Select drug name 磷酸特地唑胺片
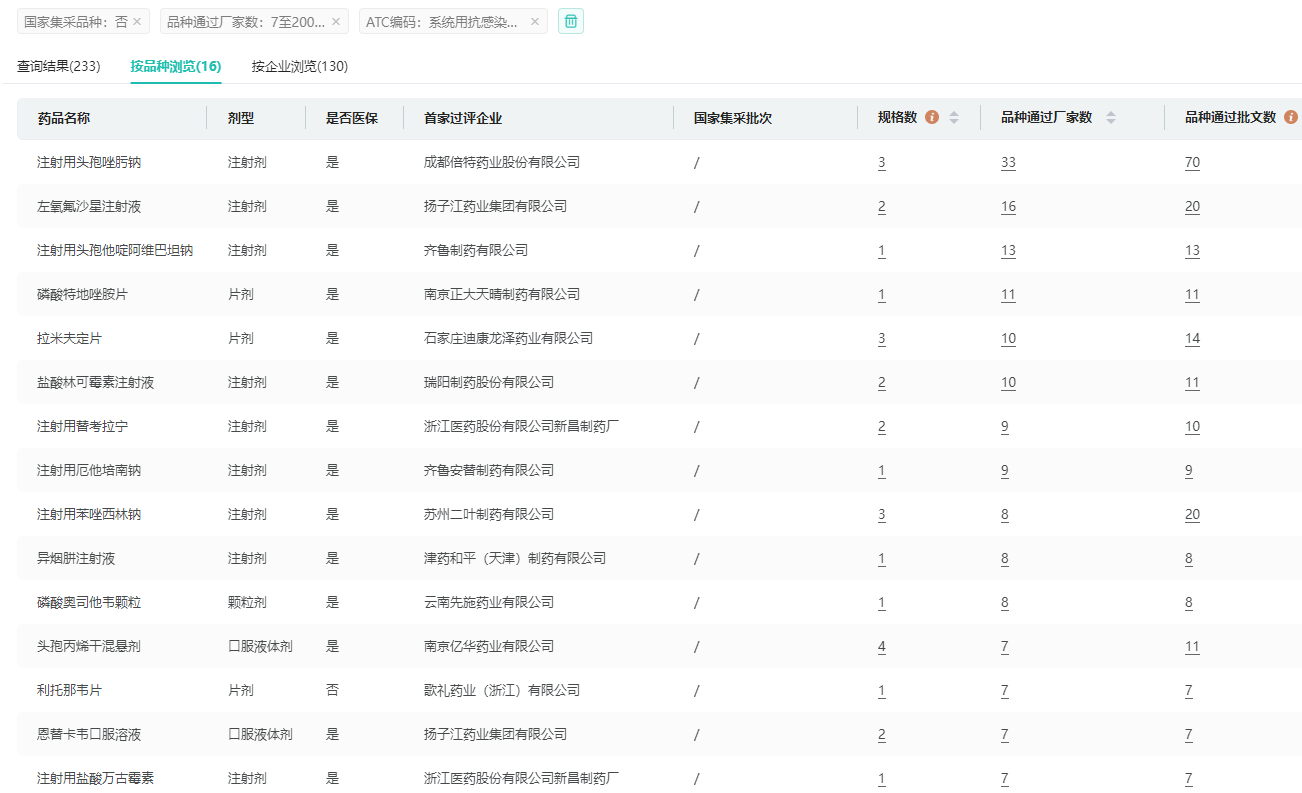Screen dimensions: 1302x793 (x=82, y=294)
